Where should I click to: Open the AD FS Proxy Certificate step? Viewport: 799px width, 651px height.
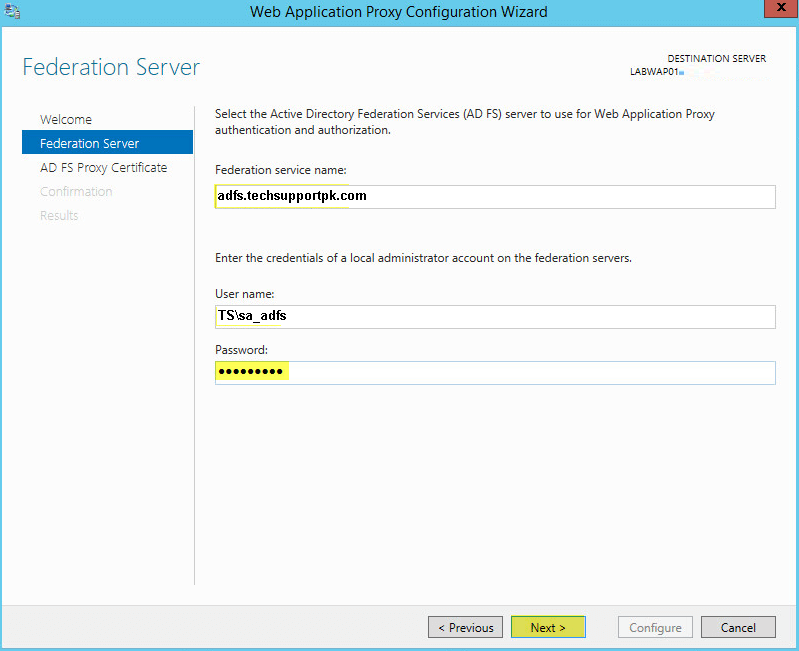coord(103,167)
